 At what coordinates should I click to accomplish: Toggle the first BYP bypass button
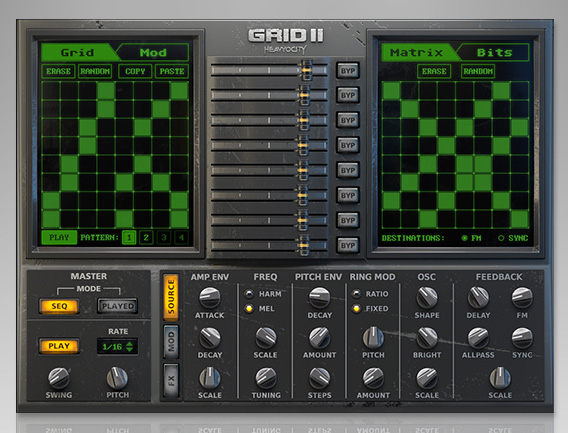348,70
